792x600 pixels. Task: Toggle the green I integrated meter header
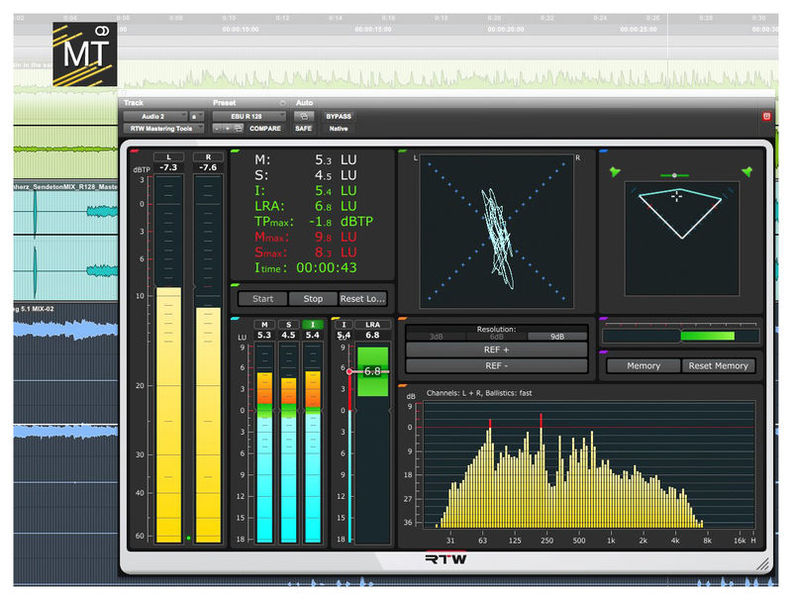point(313,325)
